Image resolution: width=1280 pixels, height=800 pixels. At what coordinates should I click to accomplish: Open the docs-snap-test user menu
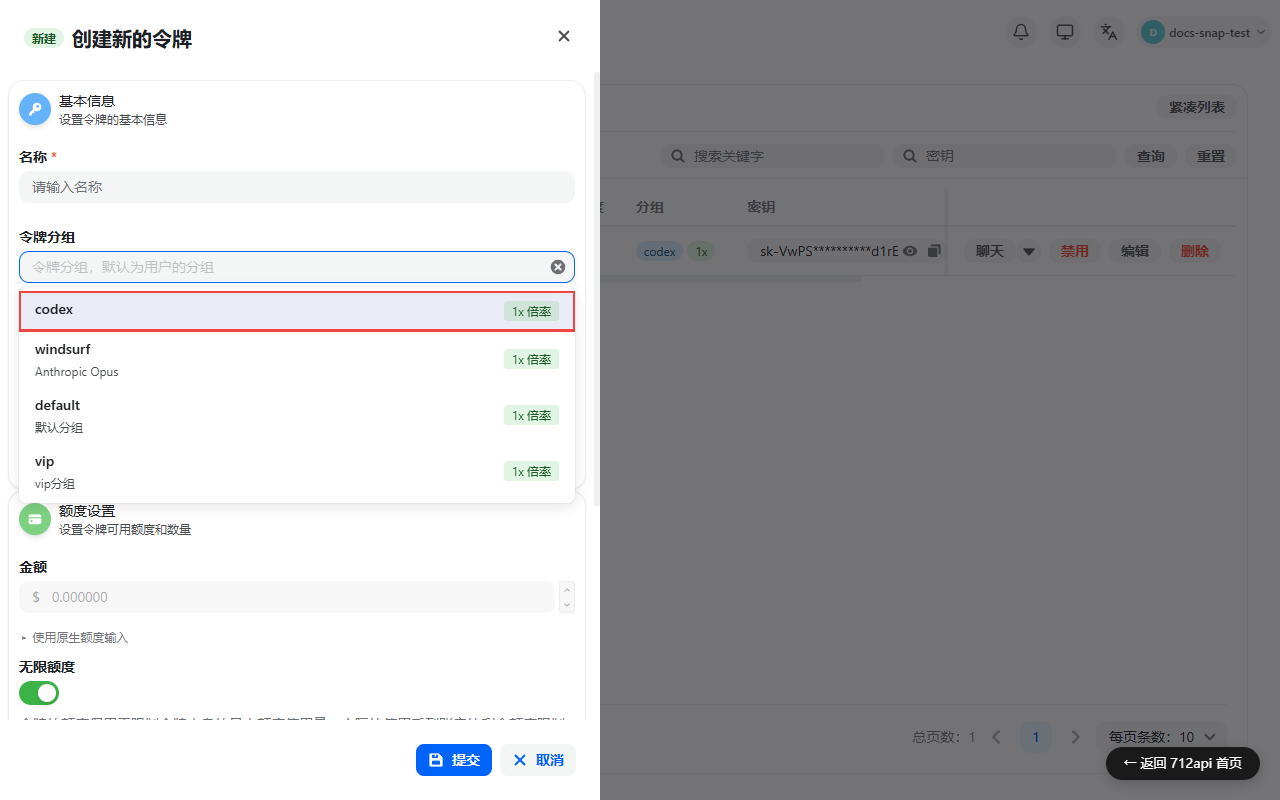click(1205, 32)
